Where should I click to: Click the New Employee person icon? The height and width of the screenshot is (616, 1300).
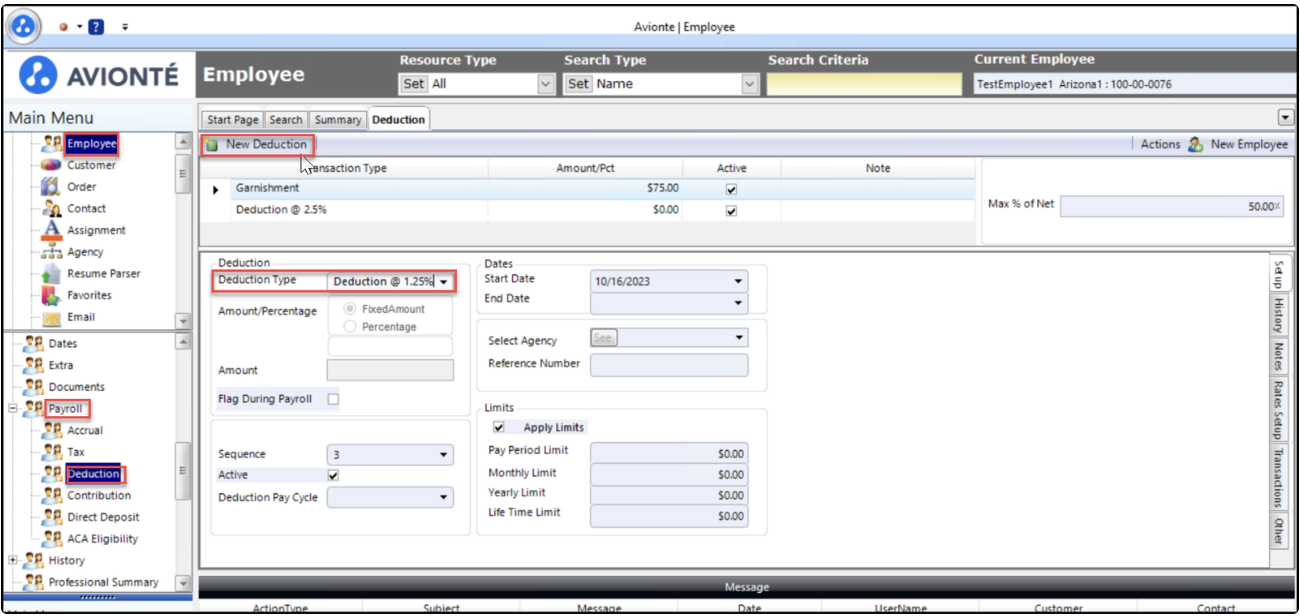coord(1195,145)
